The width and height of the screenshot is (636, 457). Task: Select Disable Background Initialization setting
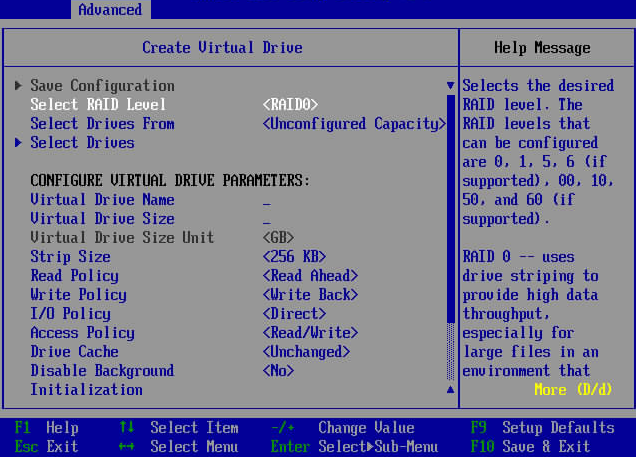pyautogui.click(x=102, y=380)
